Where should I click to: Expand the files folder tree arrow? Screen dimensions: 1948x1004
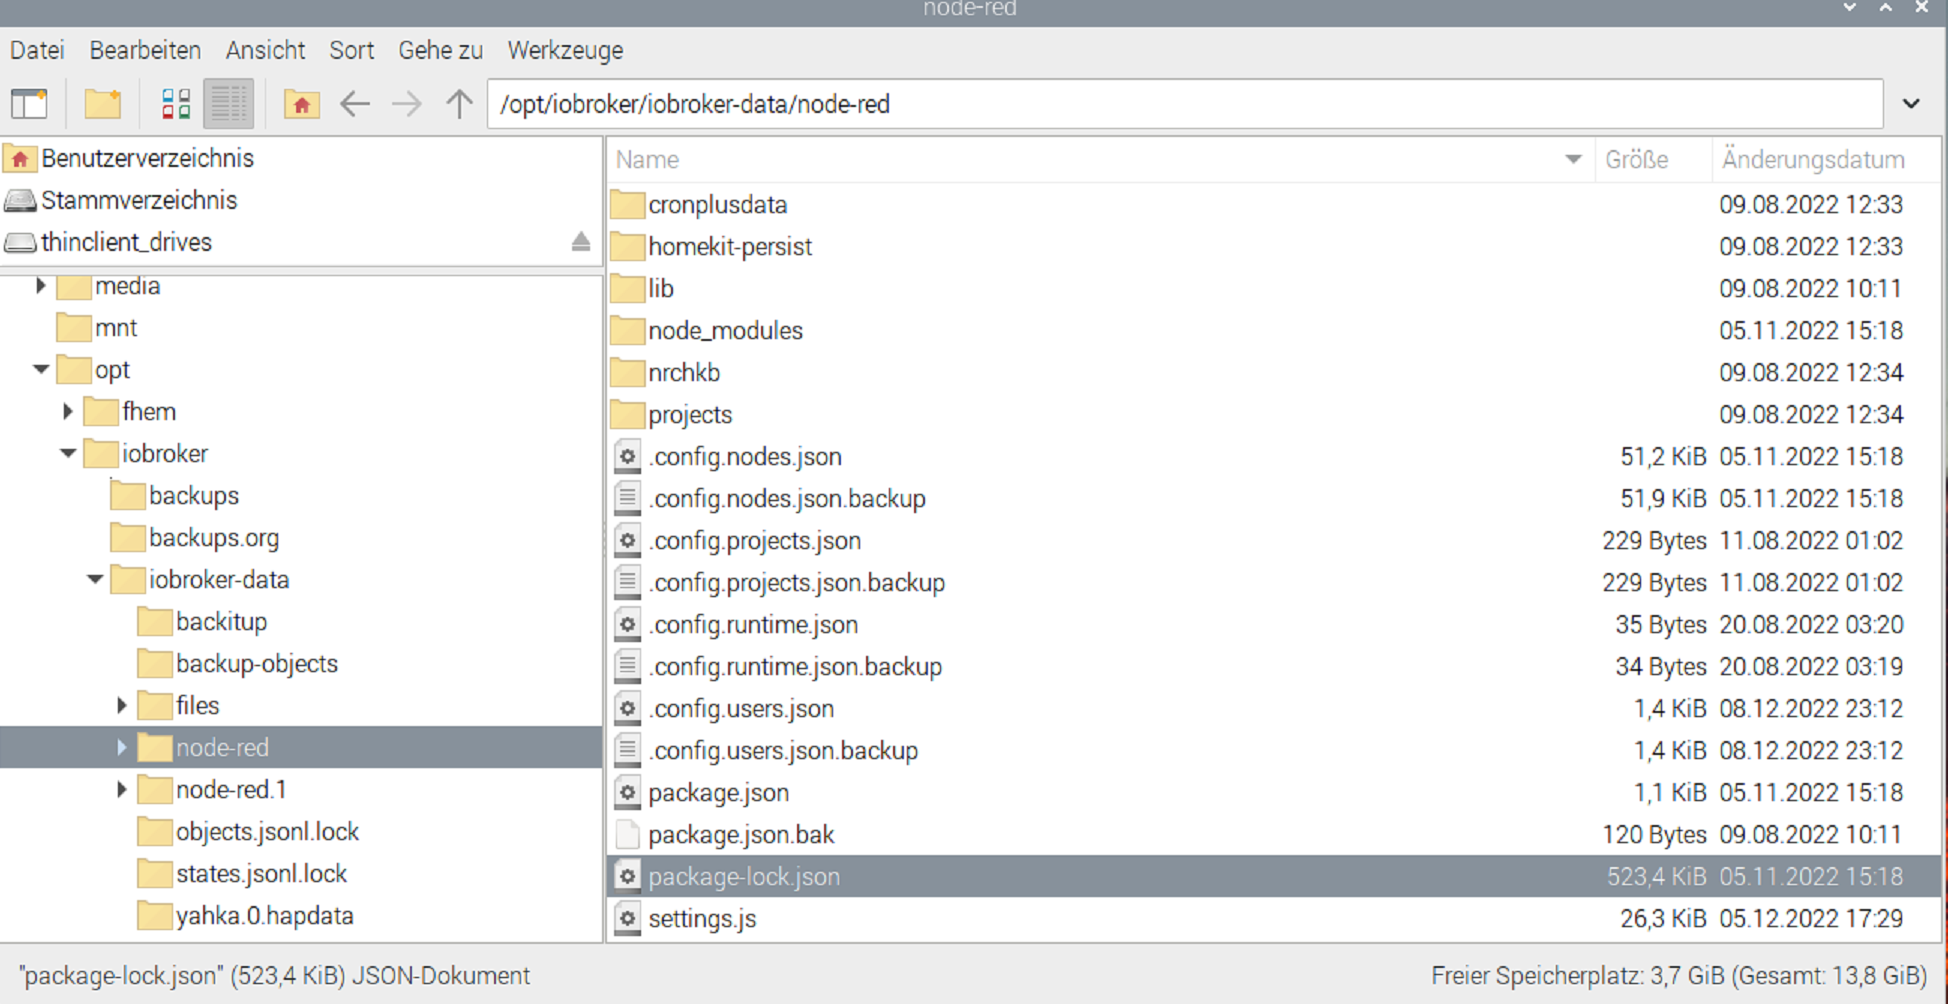[122, 706]
